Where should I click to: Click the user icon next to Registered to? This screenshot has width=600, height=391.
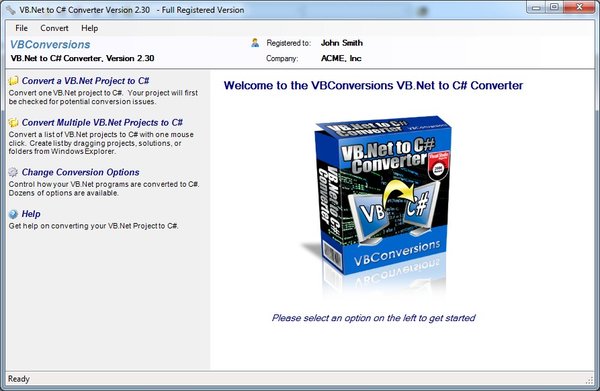point(255,43)
